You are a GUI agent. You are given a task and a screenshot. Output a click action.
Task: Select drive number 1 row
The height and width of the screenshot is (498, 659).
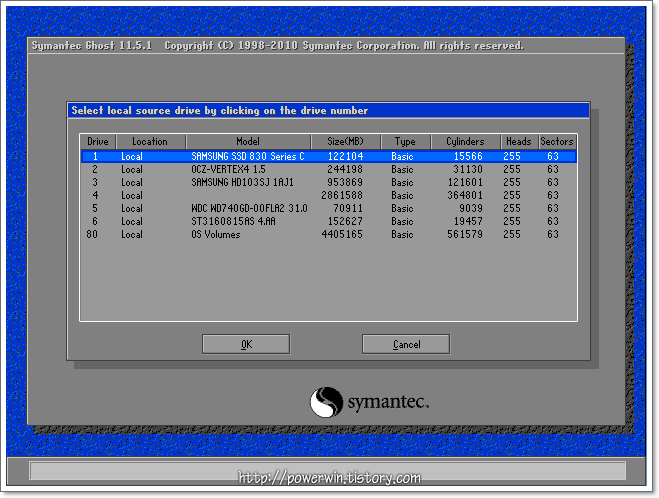[328, 156]
